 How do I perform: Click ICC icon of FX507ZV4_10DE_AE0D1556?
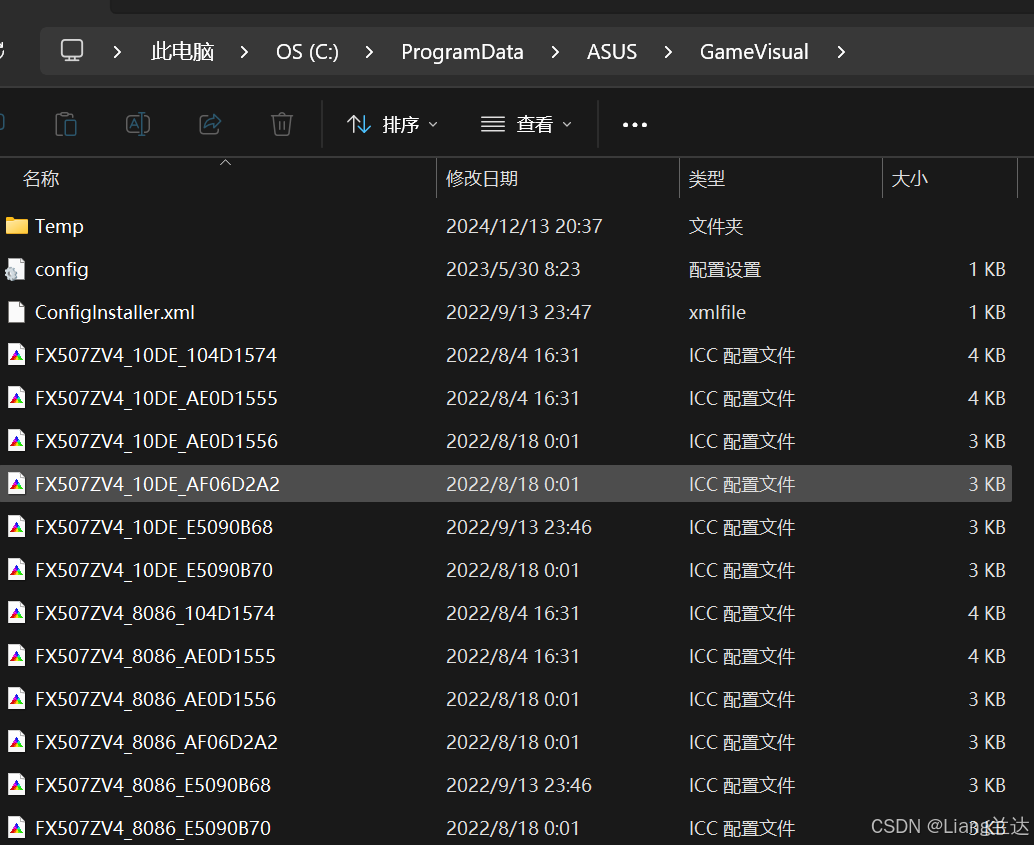pyautogui.click(x=16, y=441)
